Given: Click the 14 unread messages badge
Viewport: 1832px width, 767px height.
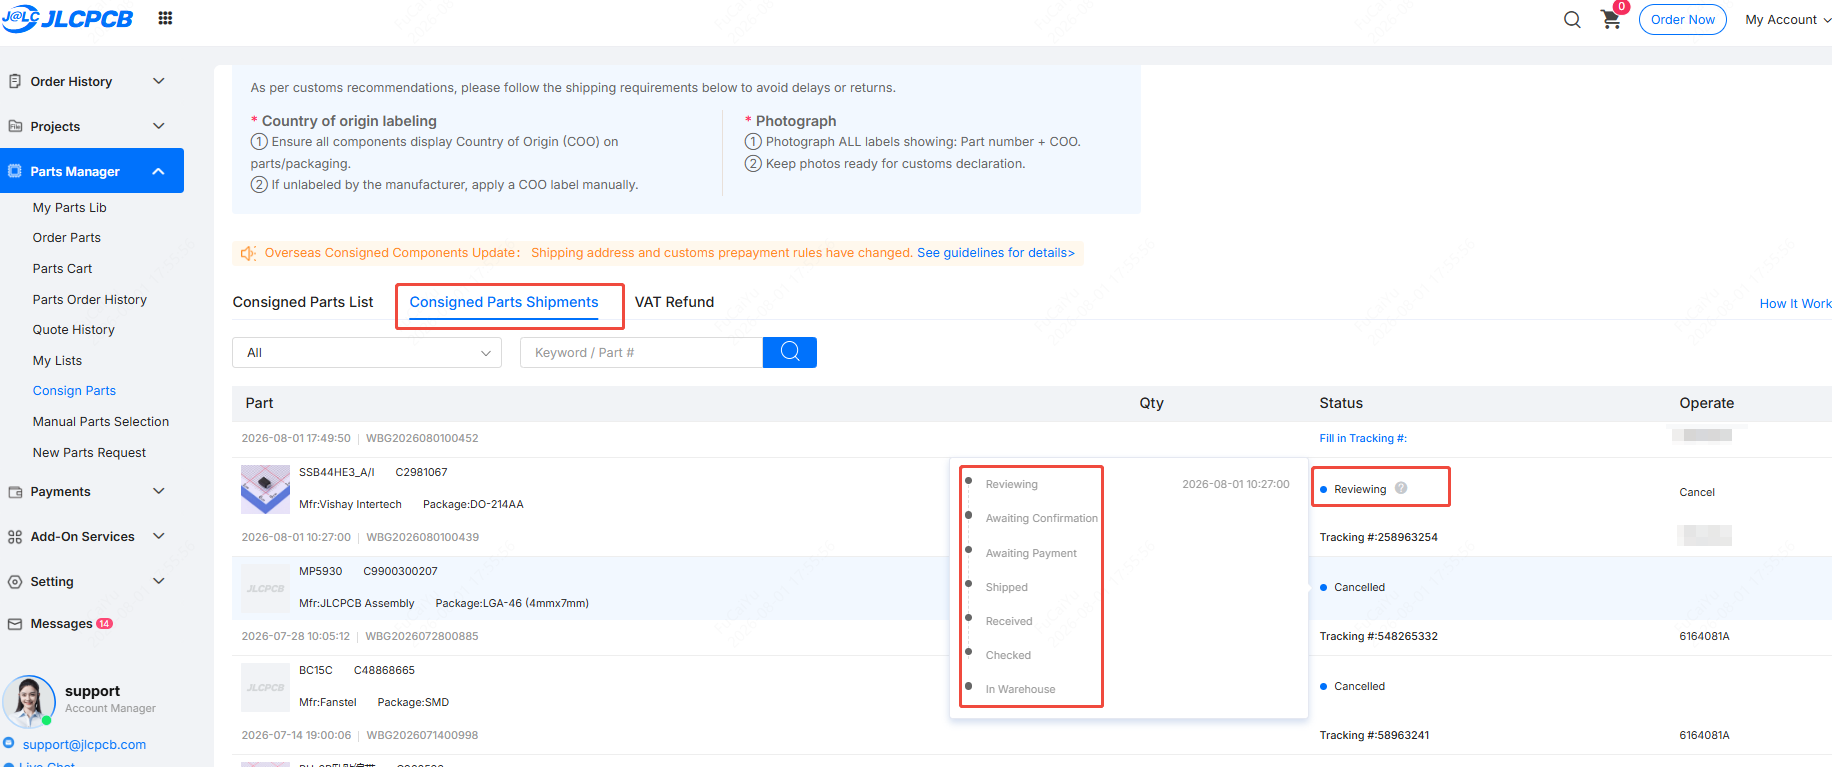Looking at the screenshot, I should (x=105, y=624).
